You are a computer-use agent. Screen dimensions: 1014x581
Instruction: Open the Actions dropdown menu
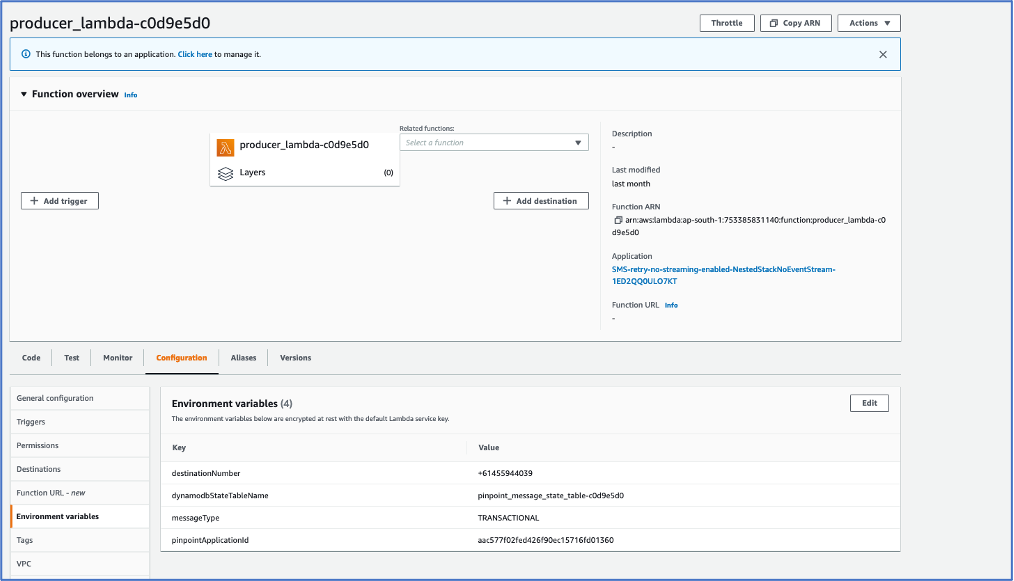point(869,23)
